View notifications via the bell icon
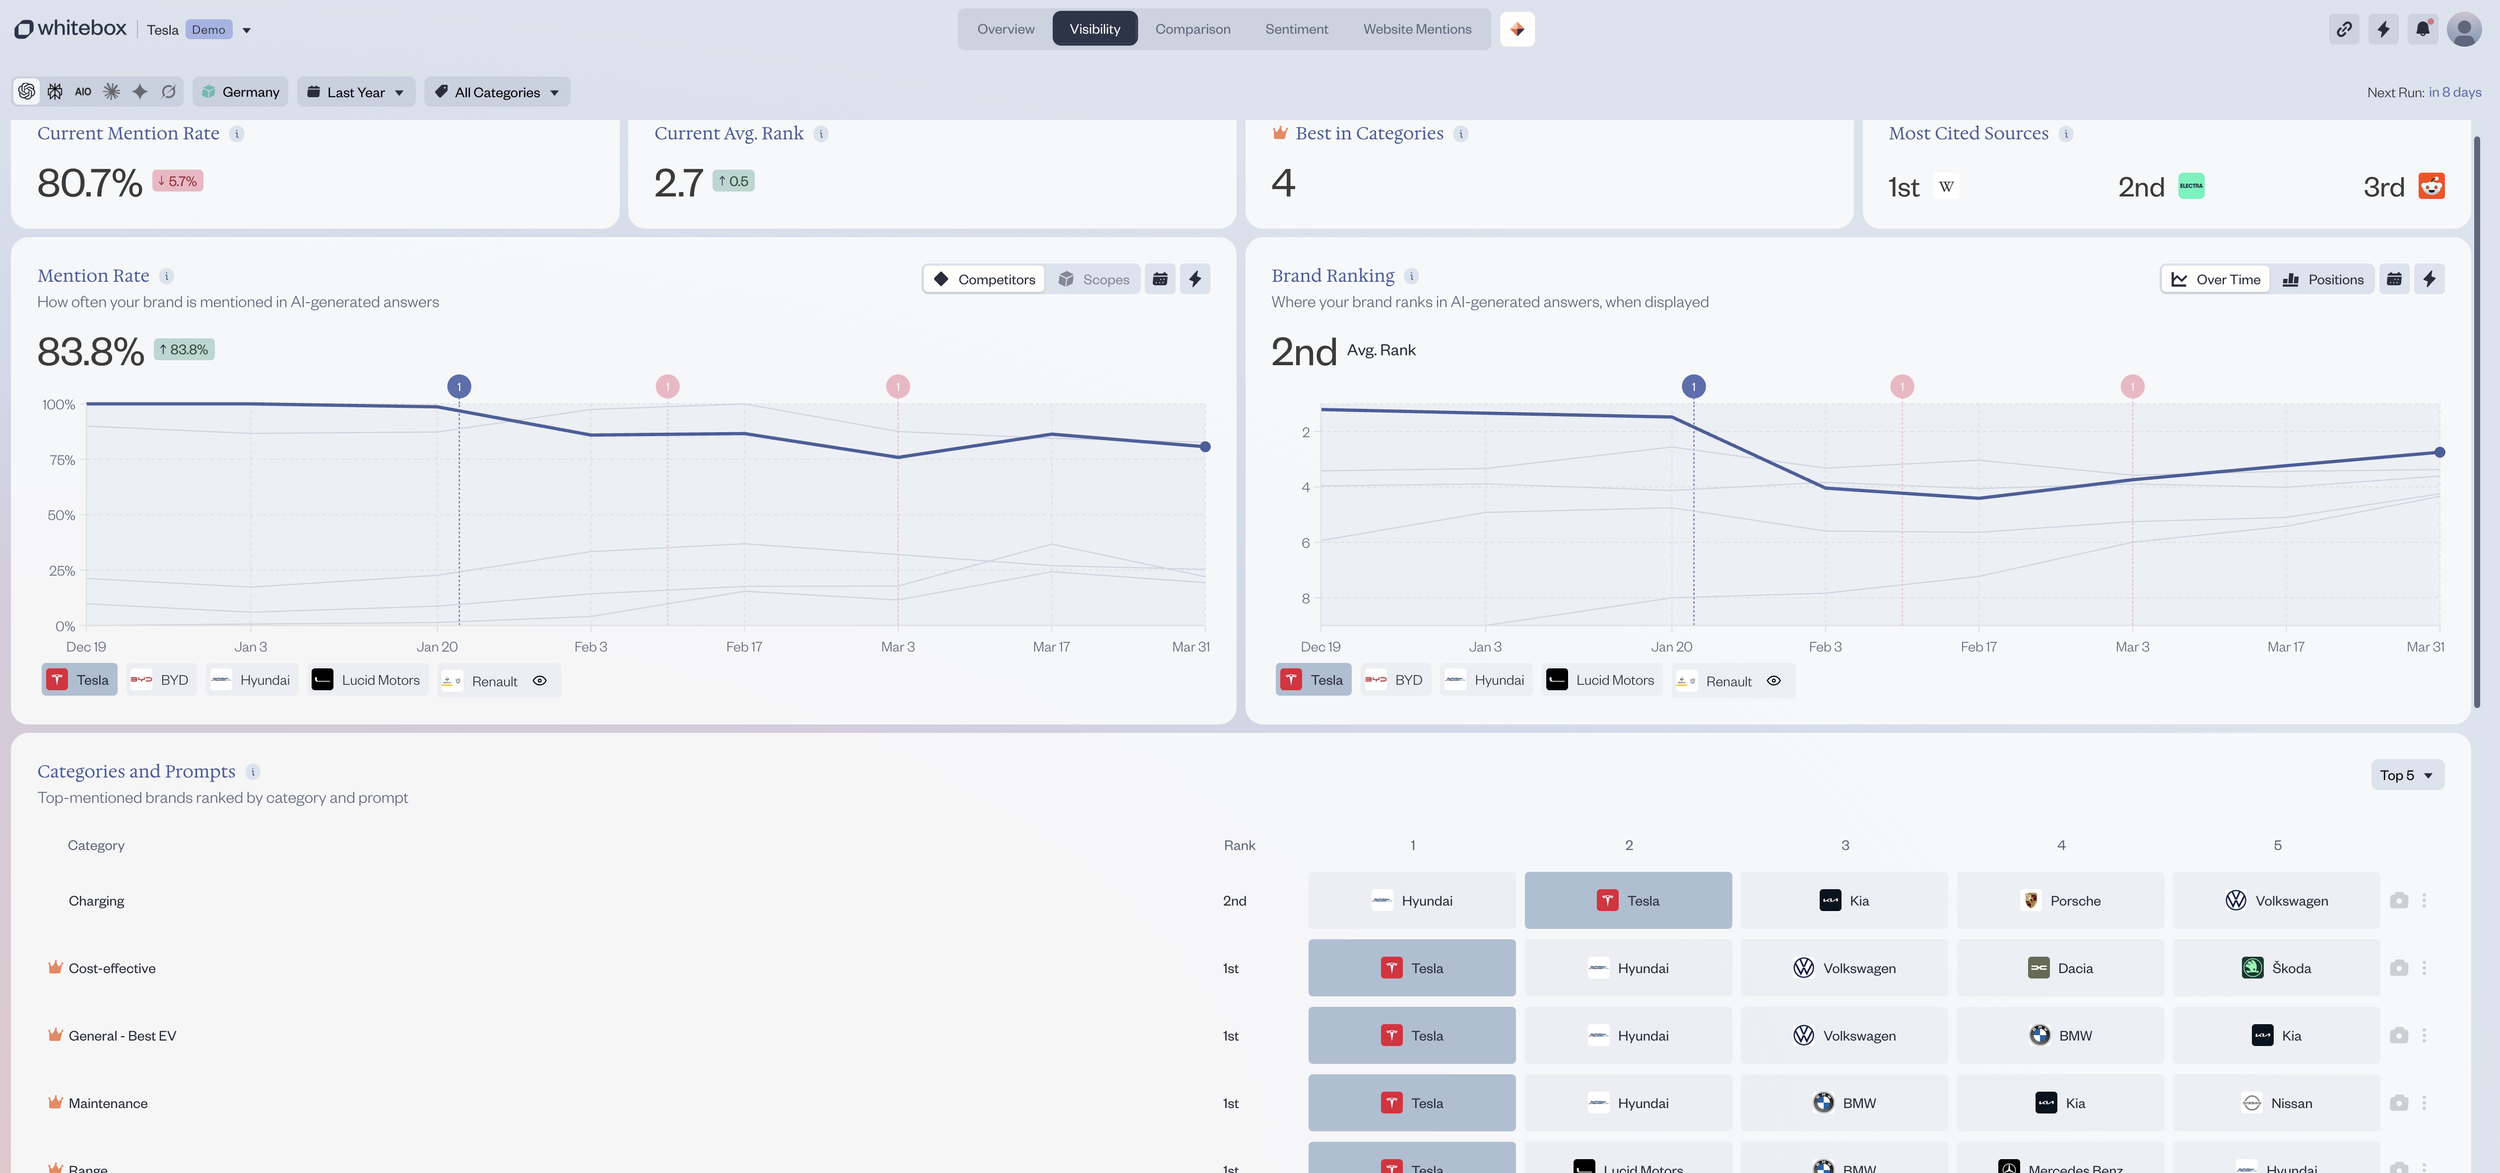The image size is (2500, 1173). tap(2421, 29)
